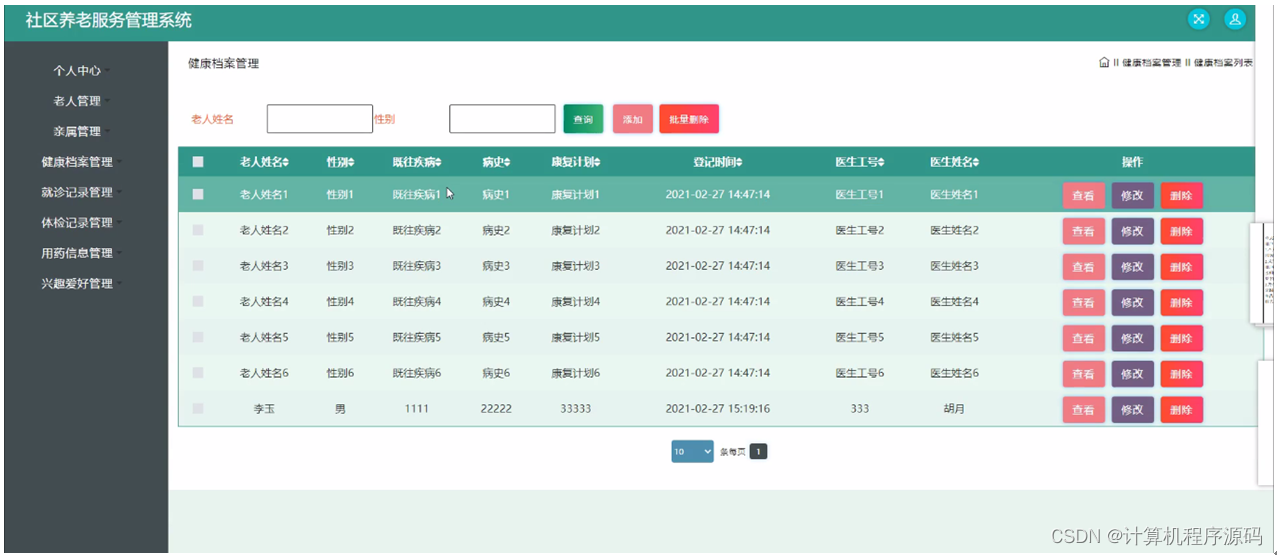
Task: Open the rows-per-page dropdown showing 10
Action: (692, 452)
